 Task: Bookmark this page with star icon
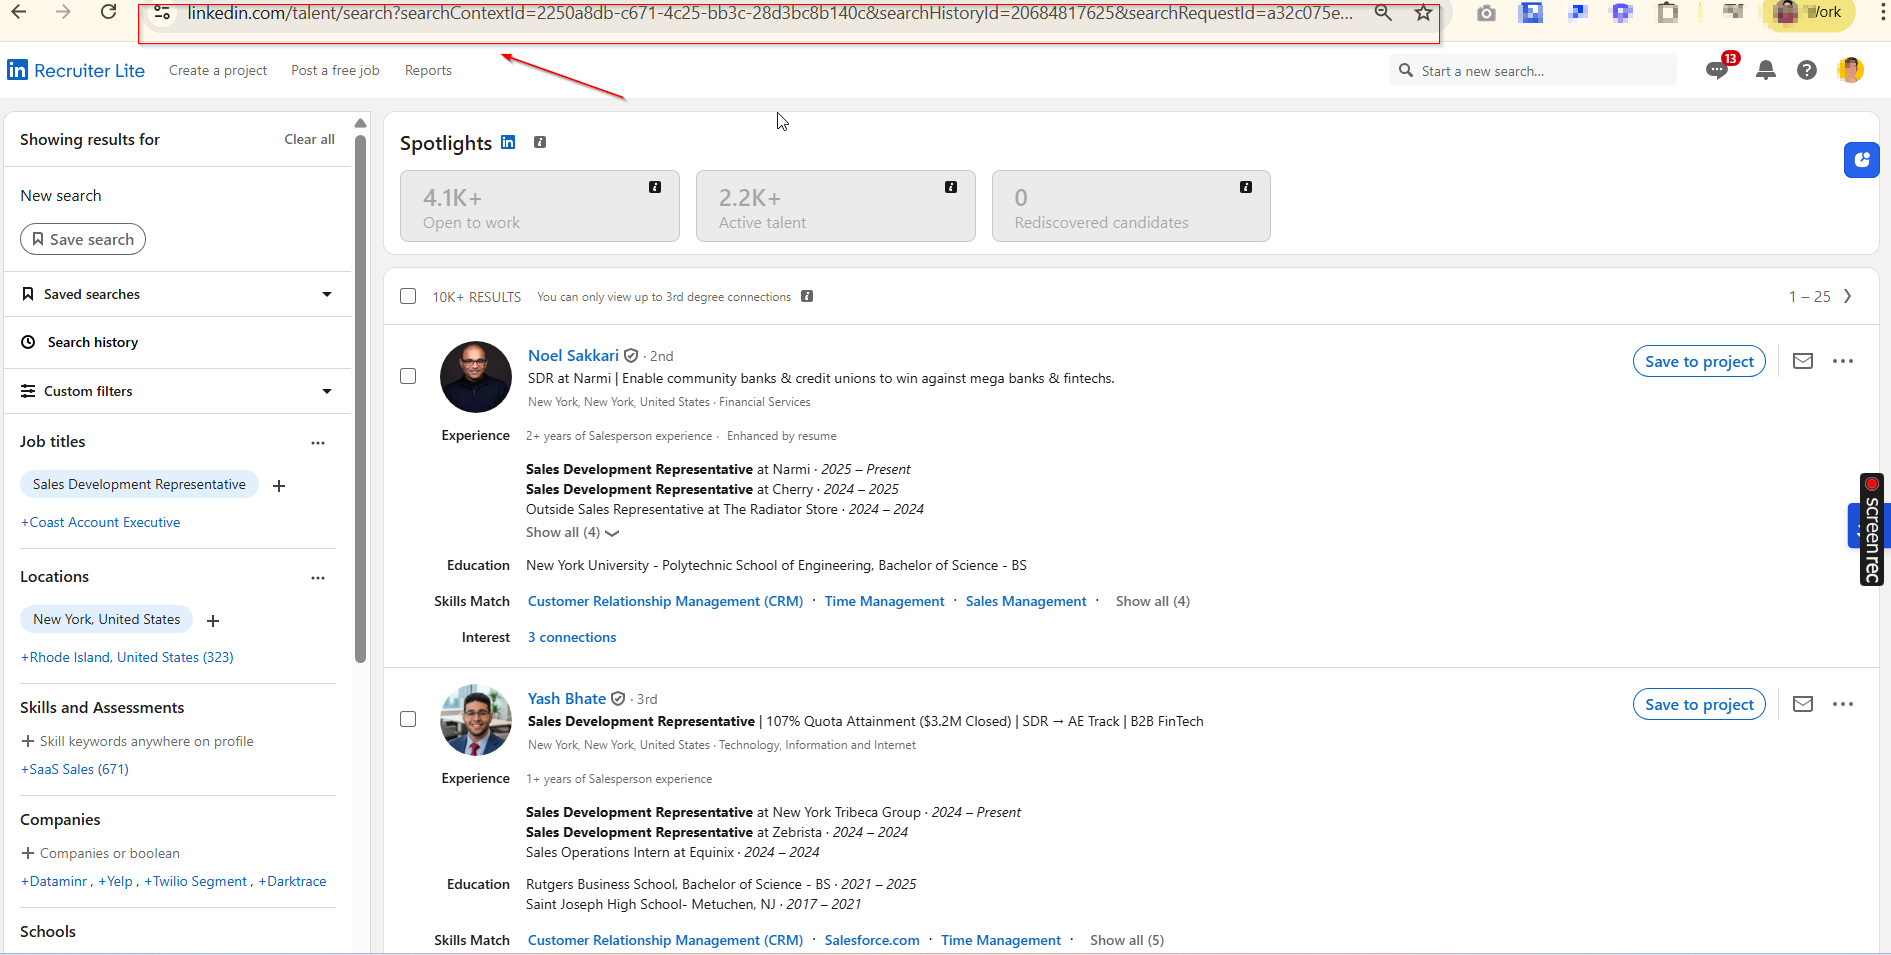click(1423, 13)
